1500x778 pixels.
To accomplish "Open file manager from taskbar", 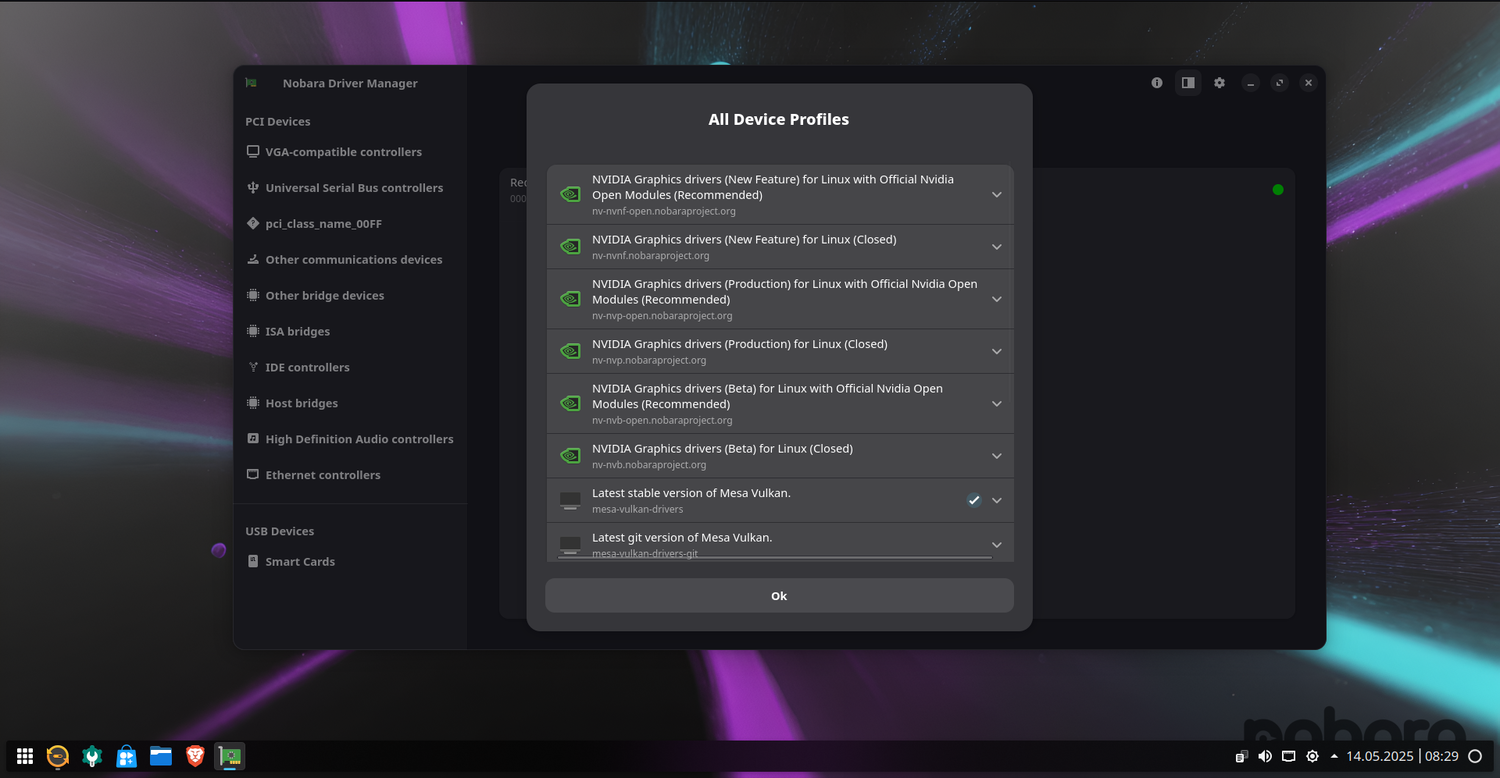I will (x=161, y=756).
